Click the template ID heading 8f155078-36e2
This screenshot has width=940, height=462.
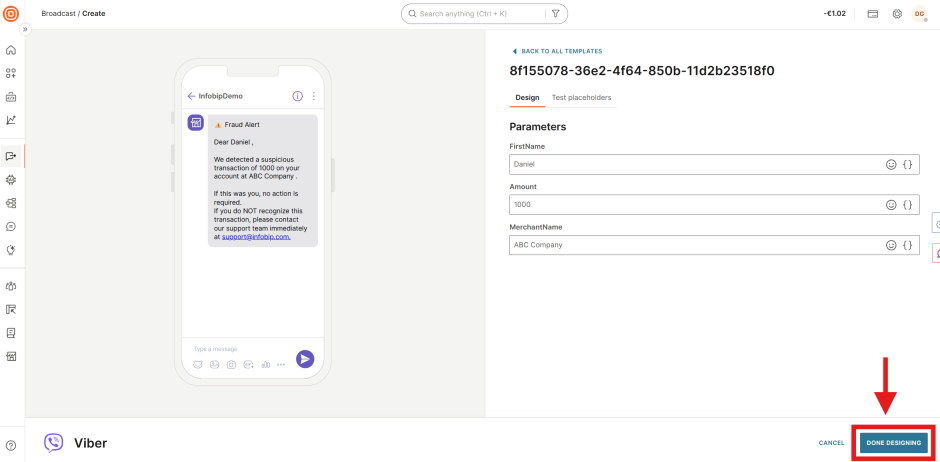click(642, 71)
